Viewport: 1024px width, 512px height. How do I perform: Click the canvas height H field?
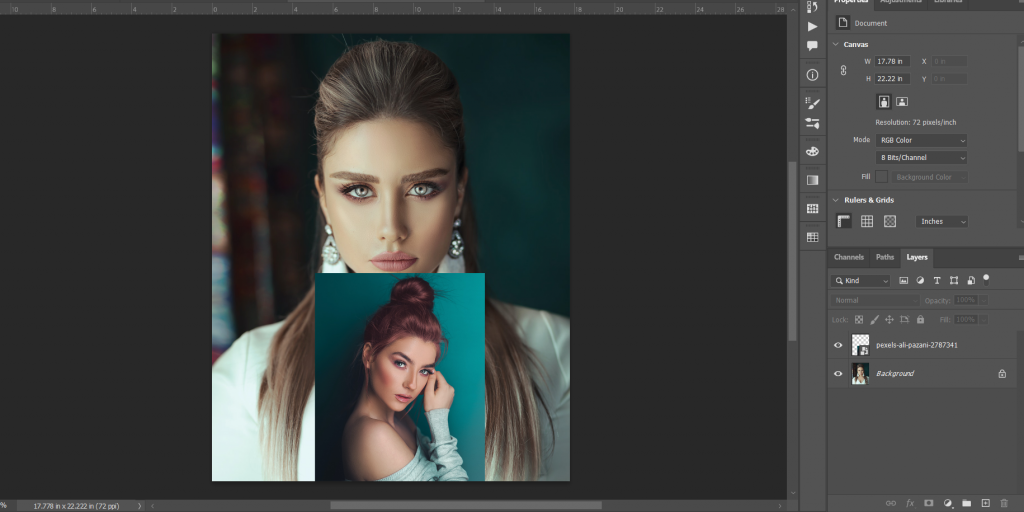tap(892, 79)
